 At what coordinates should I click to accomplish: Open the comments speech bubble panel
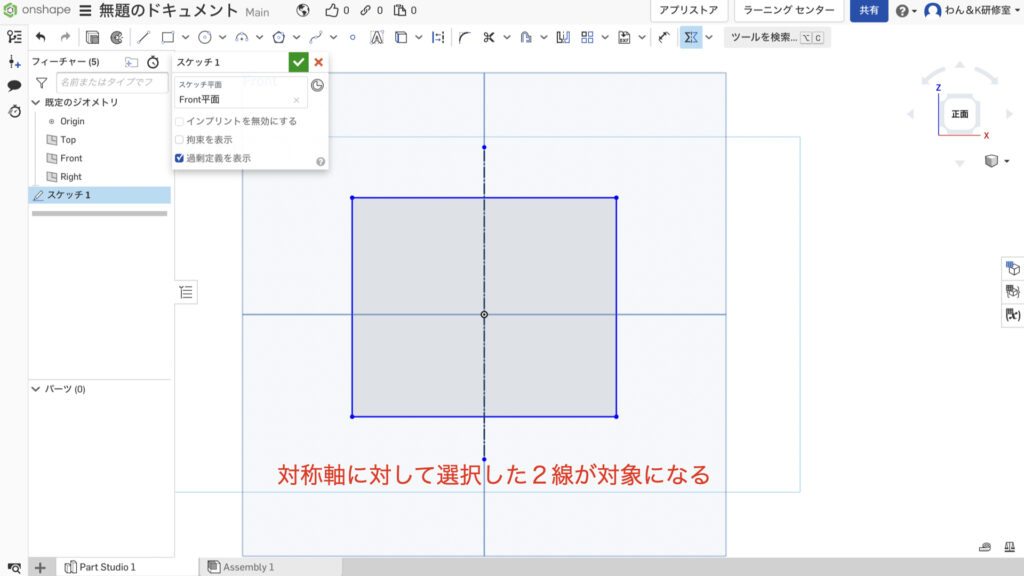(x=14, y=86)
